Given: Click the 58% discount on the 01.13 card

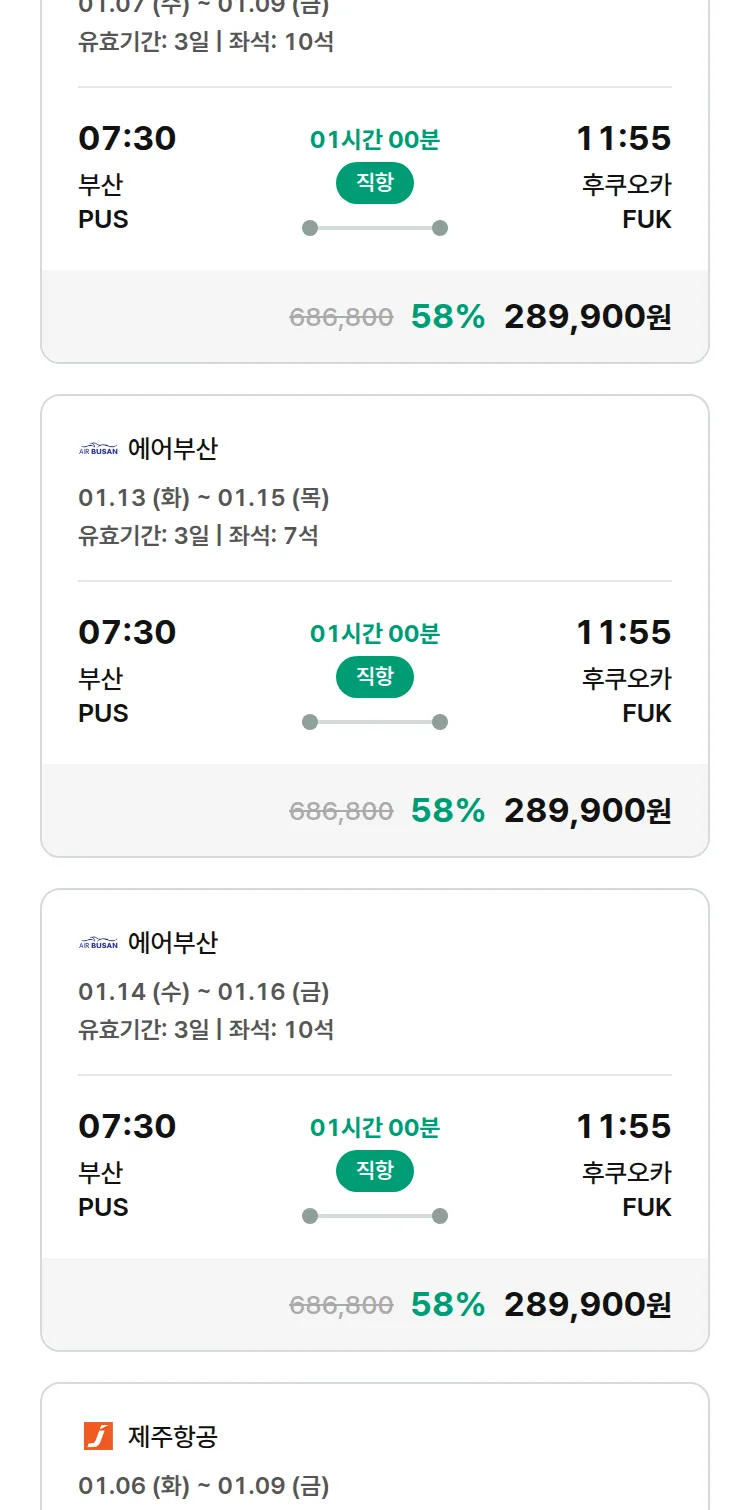Looking at the screenshot, I should click(x=448, y=810).
